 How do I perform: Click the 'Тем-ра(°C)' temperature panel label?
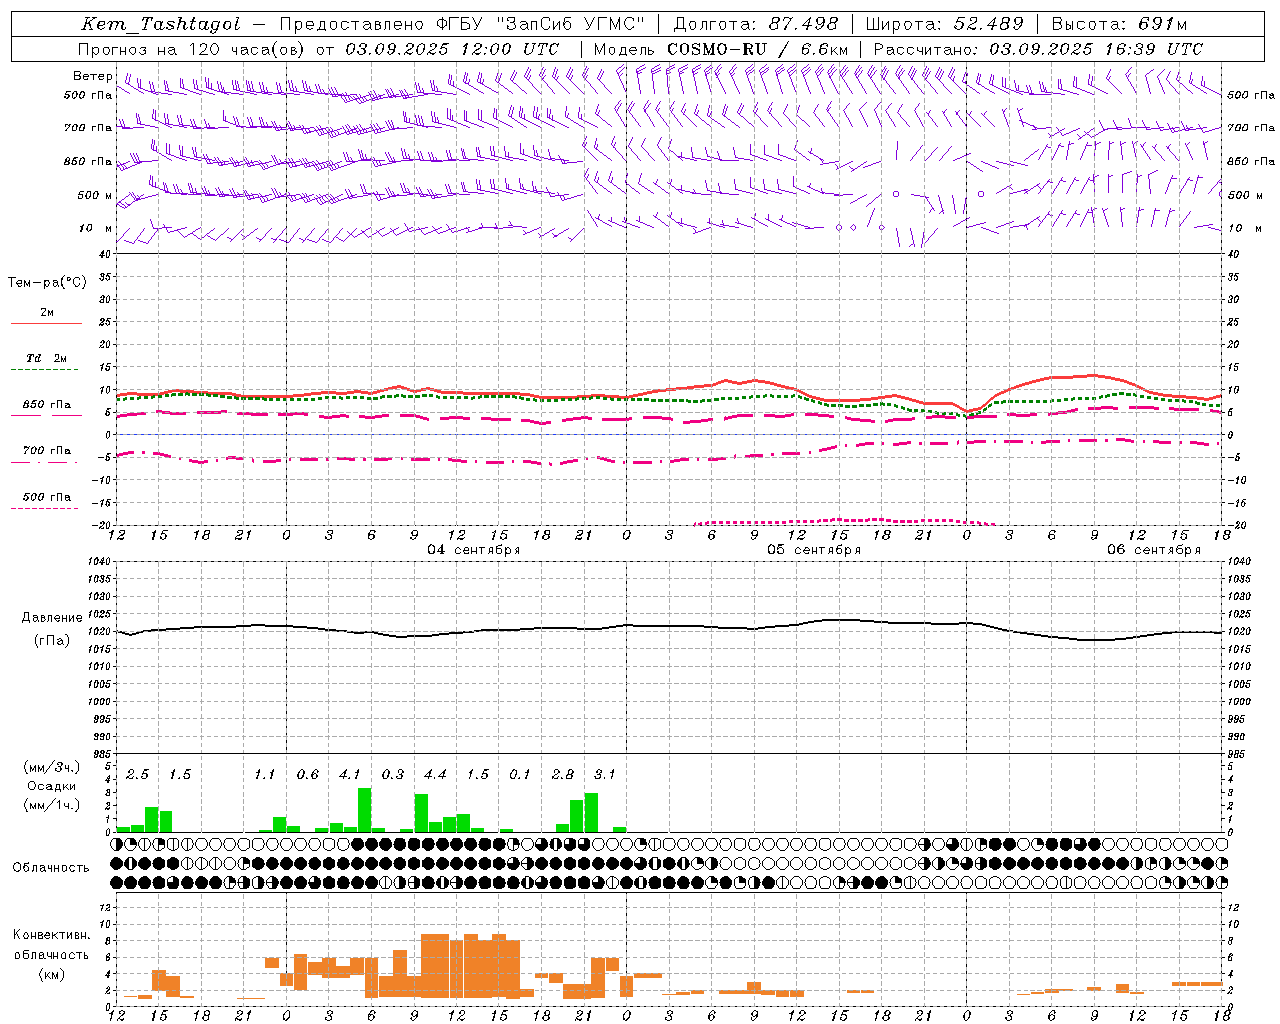[x=47, y=283]
